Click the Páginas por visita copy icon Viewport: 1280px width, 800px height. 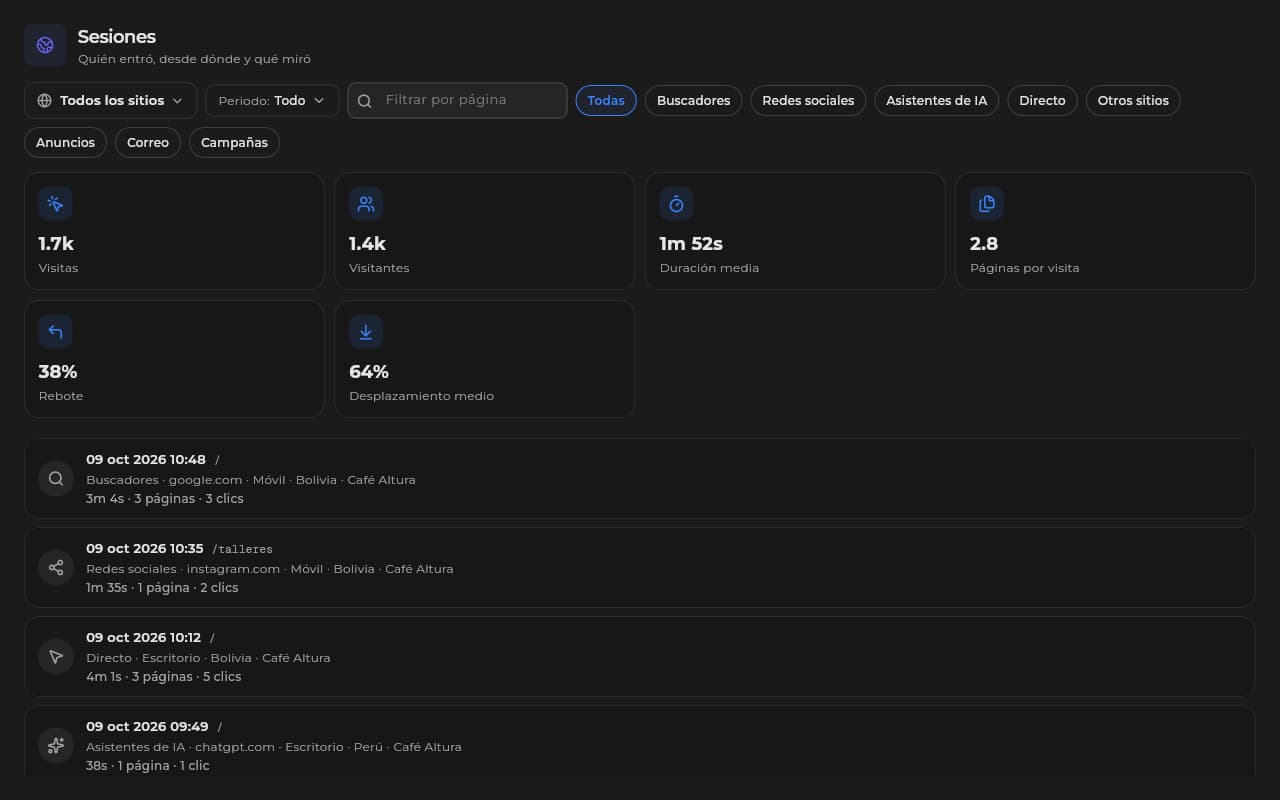(987, 204)
